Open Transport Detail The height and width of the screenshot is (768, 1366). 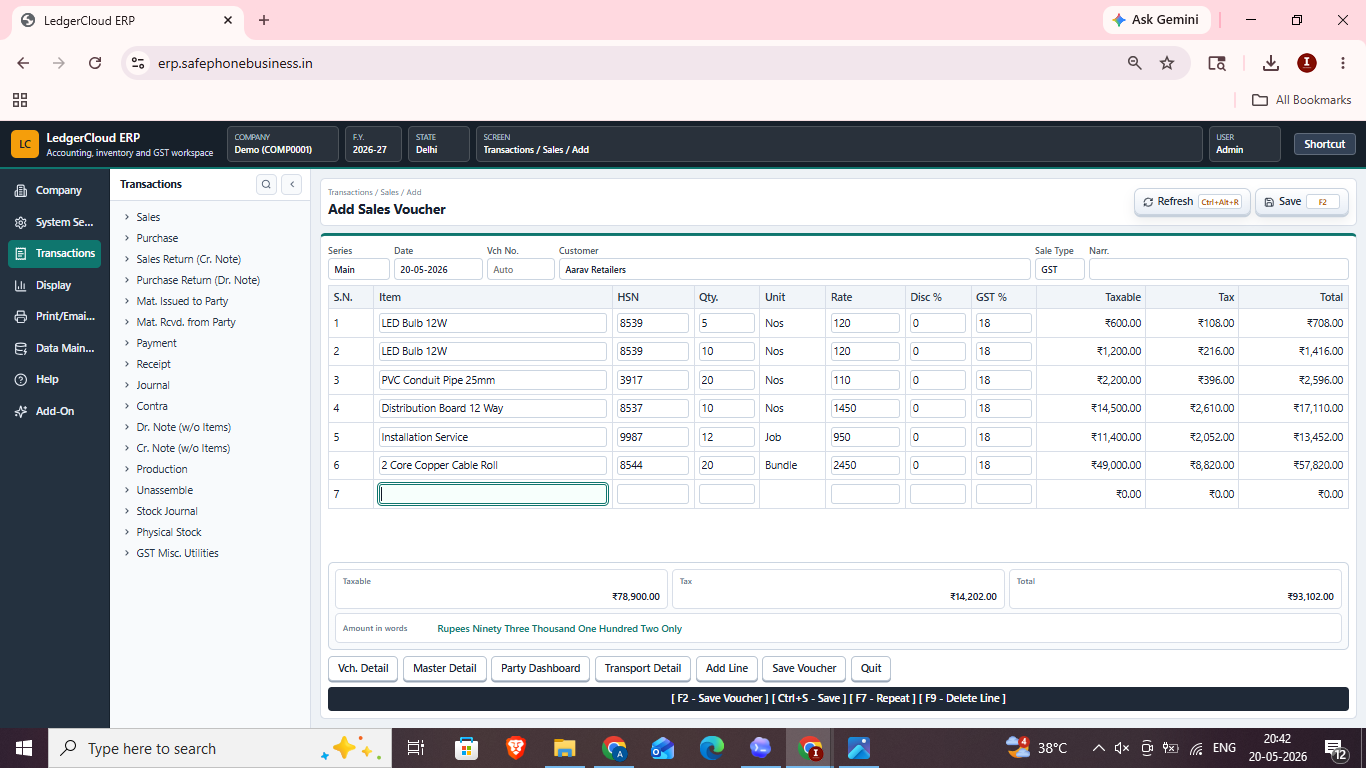coord(643,668)
